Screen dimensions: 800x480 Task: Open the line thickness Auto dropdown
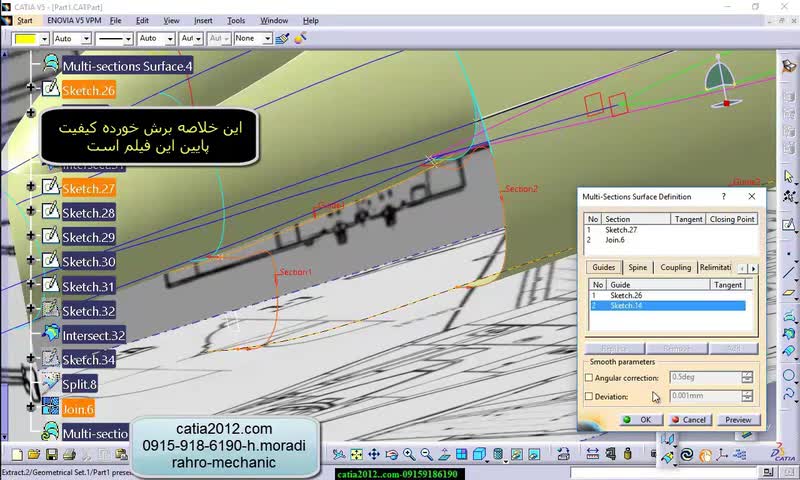coord(170,38)
